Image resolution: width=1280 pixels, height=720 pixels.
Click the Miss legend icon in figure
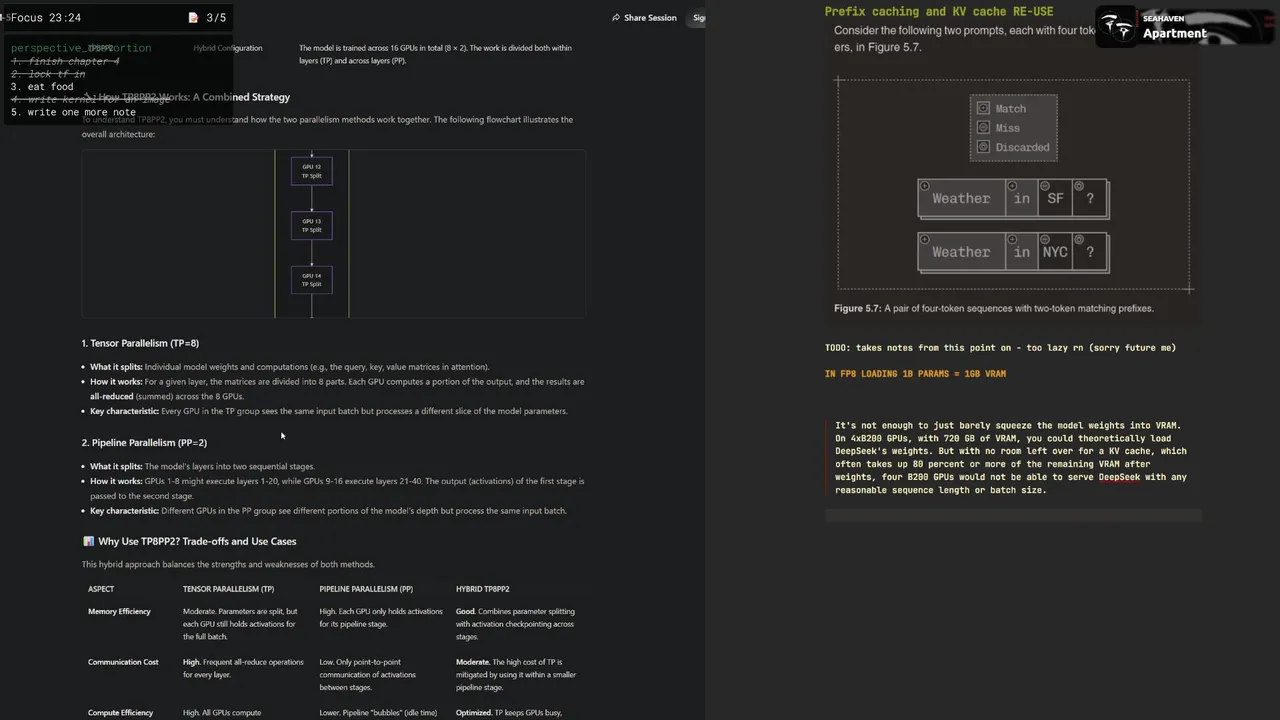coord(983,127)
